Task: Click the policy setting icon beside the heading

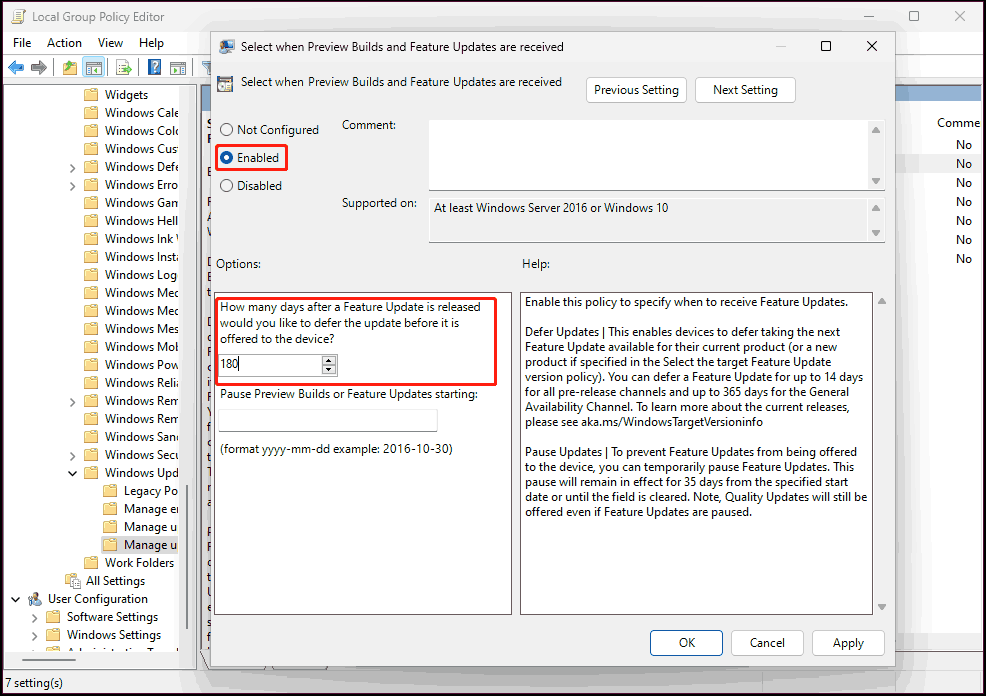Action: pos(224,83)
